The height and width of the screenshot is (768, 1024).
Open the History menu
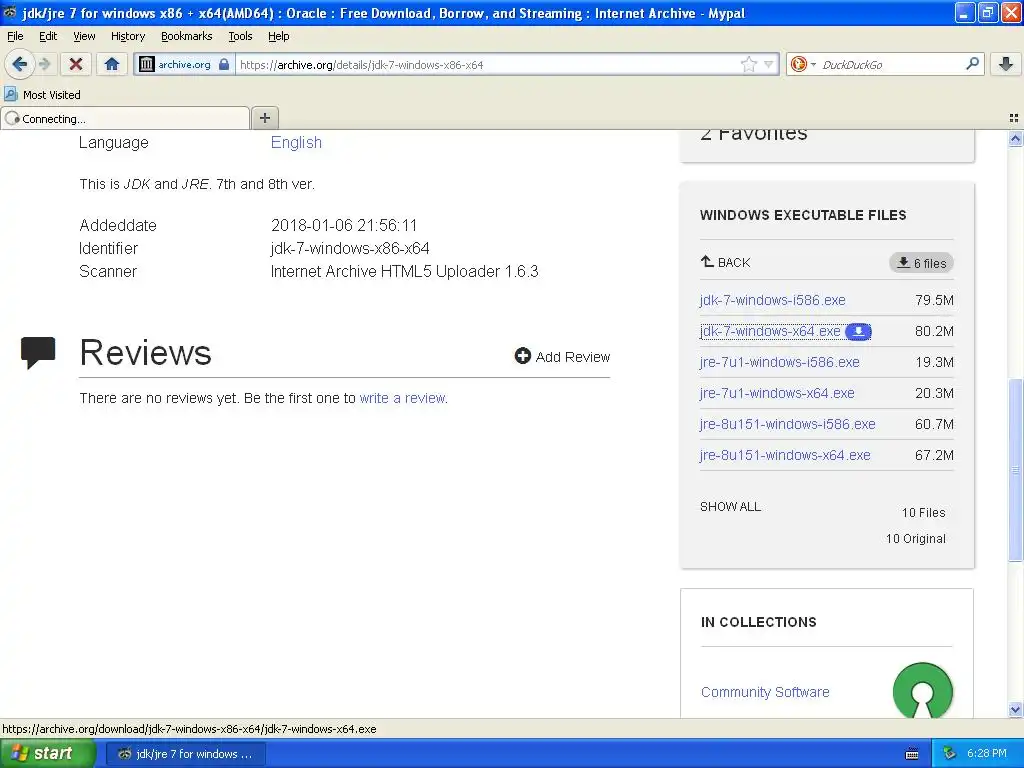[x=127, y=36]
